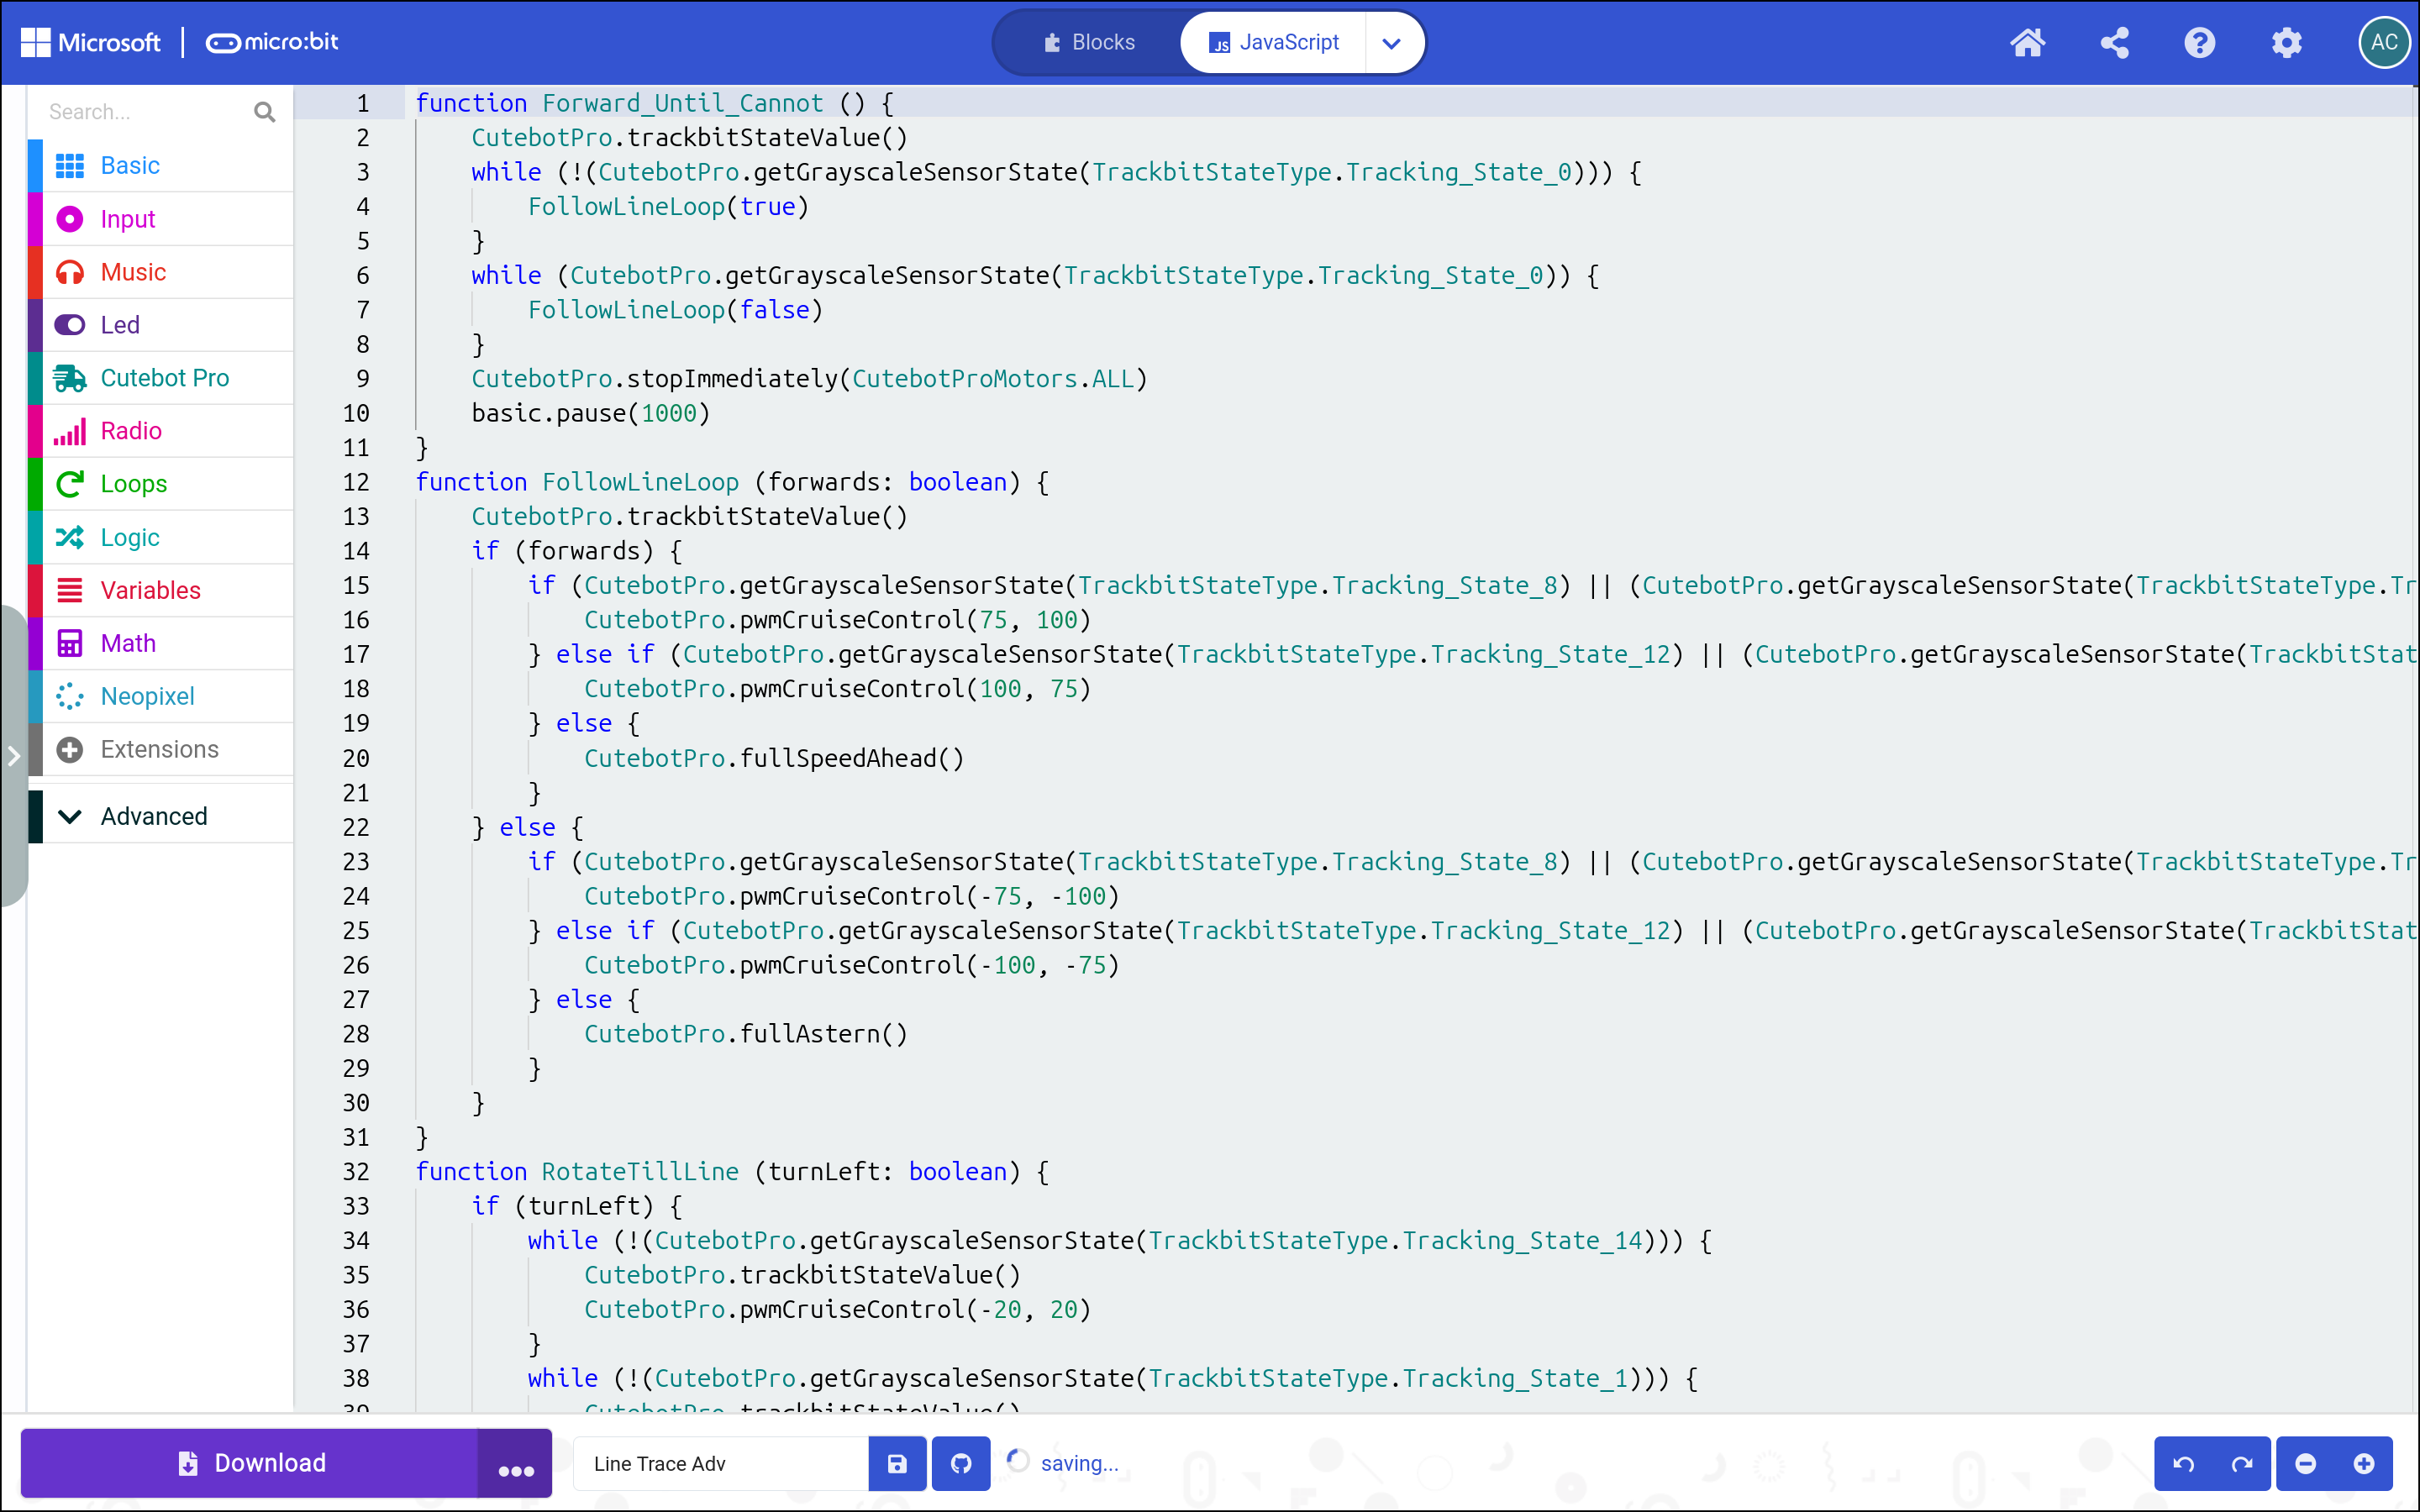
Task: Switch to the Blocks editor
Action: coord(1089,42)
